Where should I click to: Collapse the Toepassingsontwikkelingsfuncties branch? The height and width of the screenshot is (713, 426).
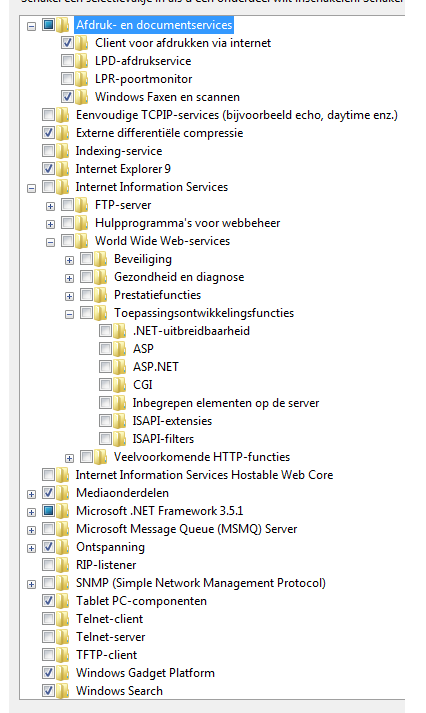[x=69, y=314]
